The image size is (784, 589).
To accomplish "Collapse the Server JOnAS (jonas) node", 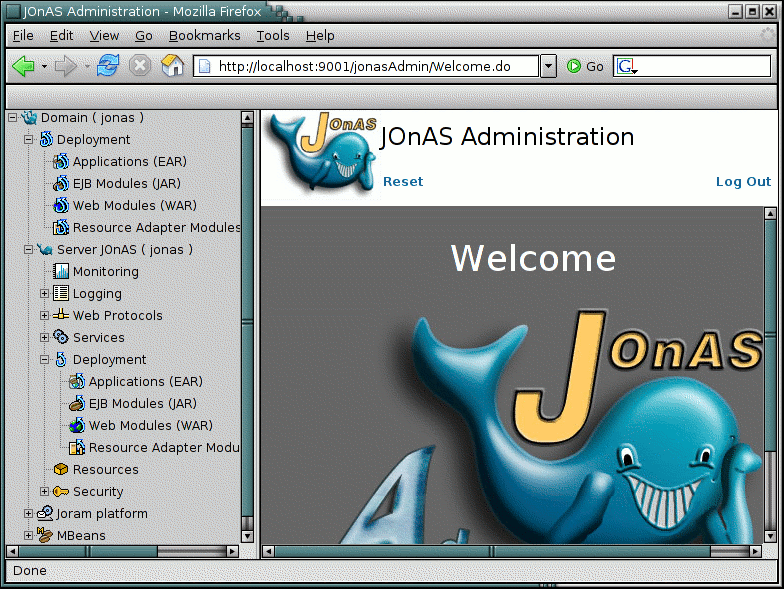I will click(28, 250).
